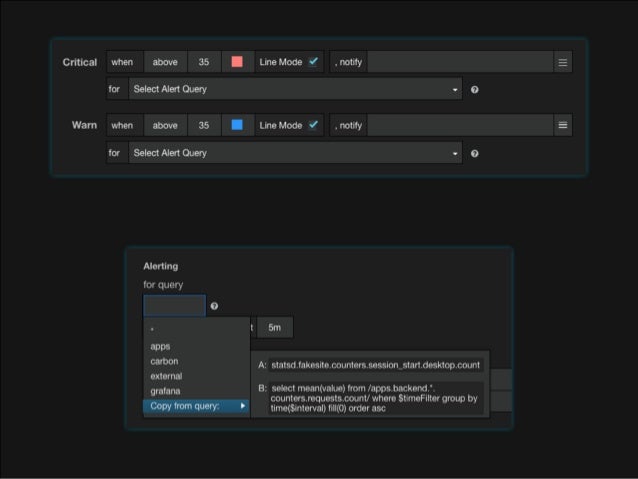Image resolution: width=638 pixels, height=479 pixels.
Task: Open Critical Select Alert Query dropdown
Action: pos(295,89)
